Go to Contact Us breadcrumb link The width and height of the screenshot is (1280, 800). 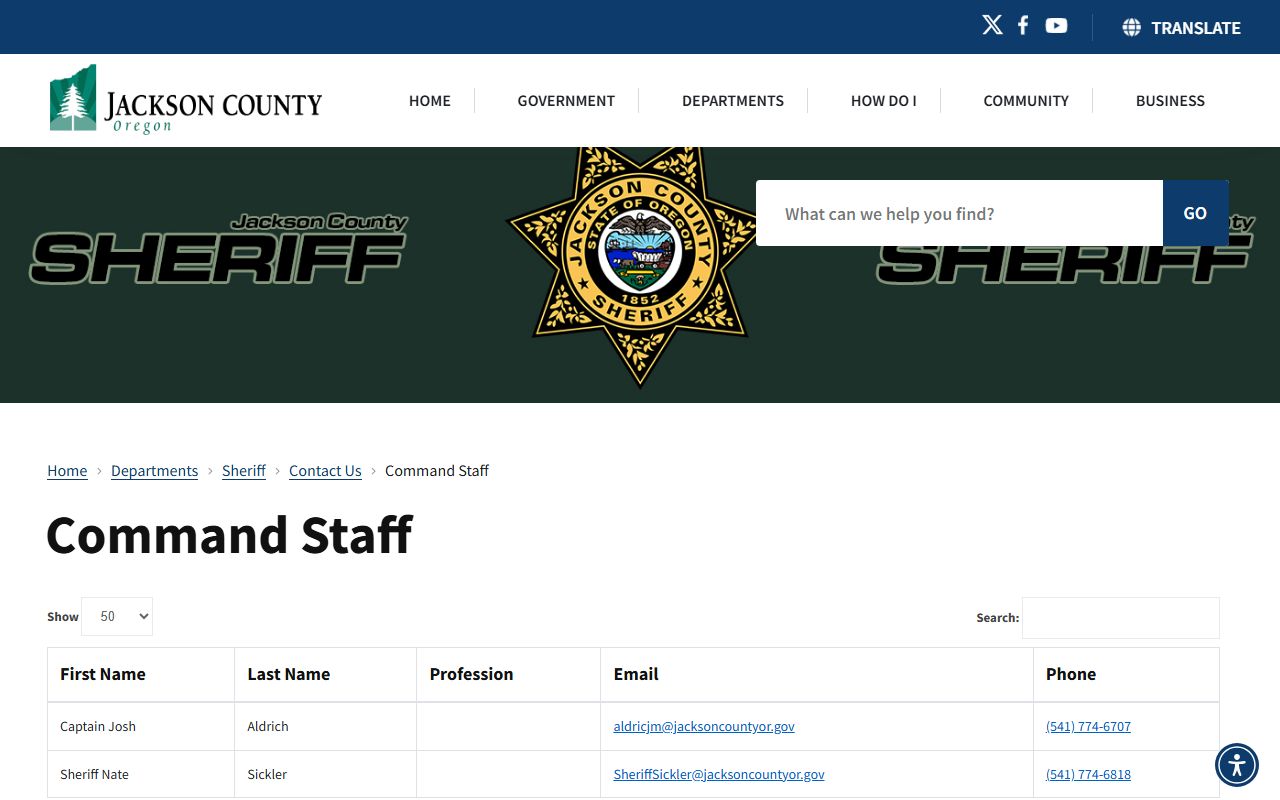click(325, 471)
